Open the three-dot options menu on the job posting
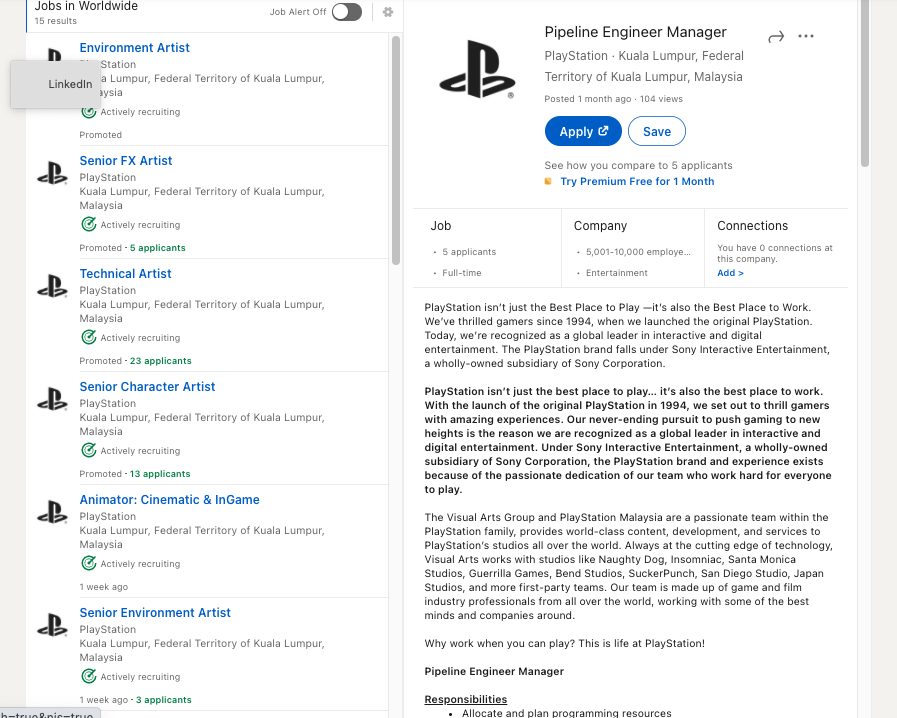Image resolution: width=897 pixels, height=718 pixels. point(806,36)
